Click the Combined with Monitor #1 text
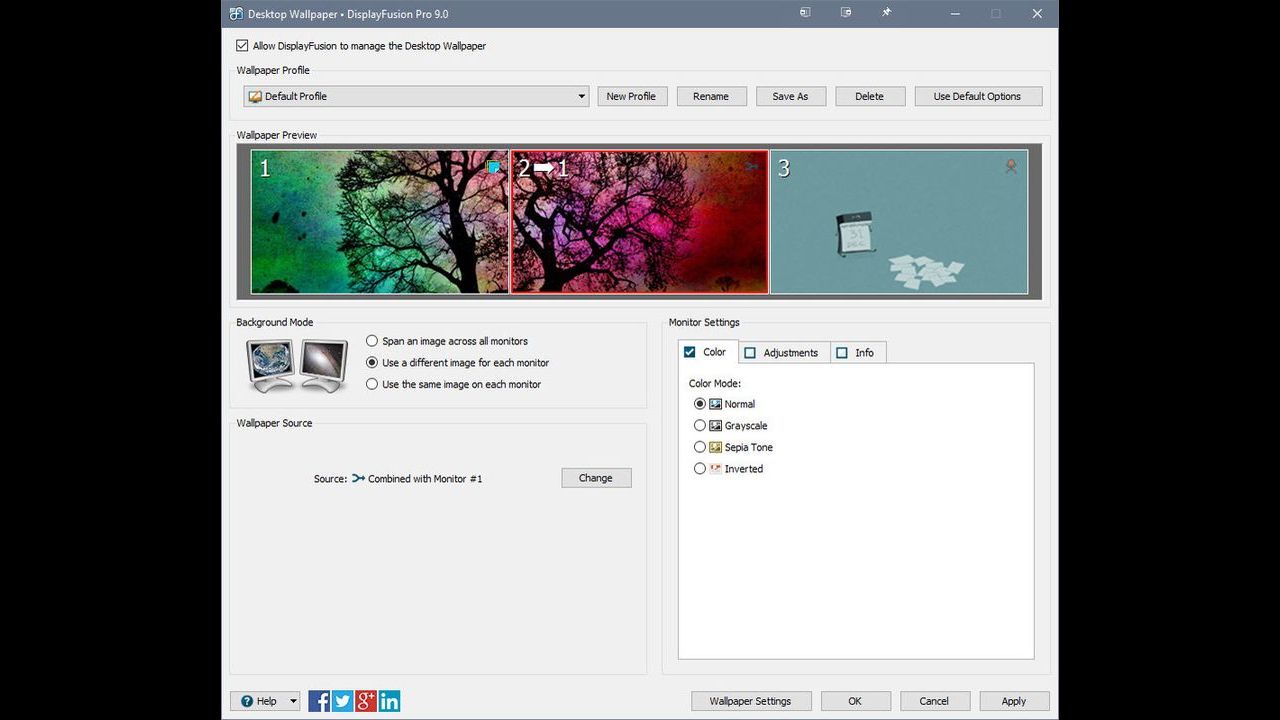The height and width of the screenshot is (720, 1280). click(425, 479)
